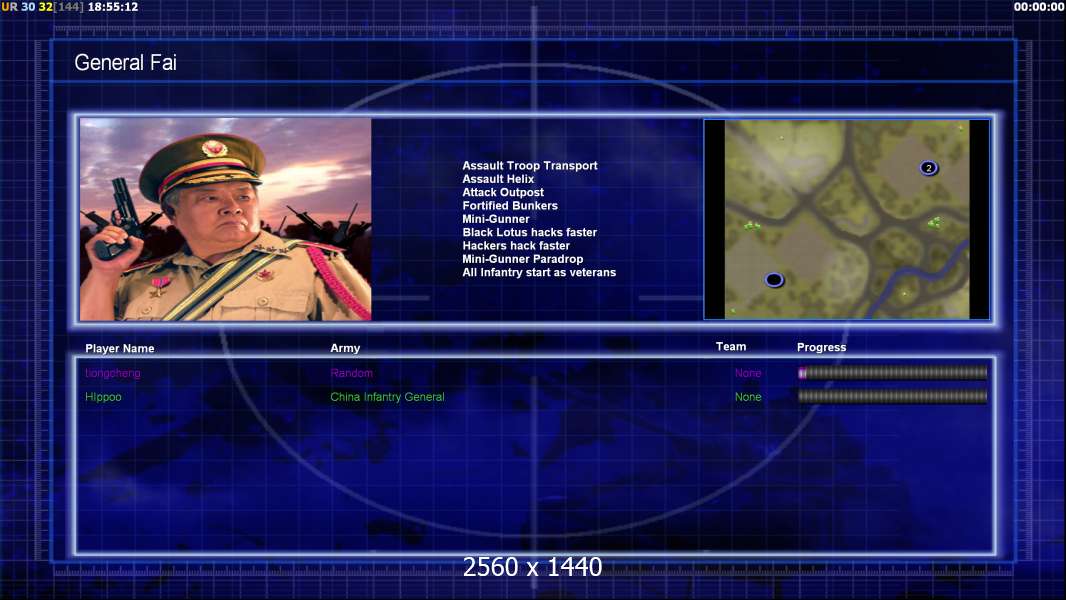The width and height of the screenshot is (1066, 600).
Task: Select the unnumbered start position marker on the map
Action: point(774,279)
